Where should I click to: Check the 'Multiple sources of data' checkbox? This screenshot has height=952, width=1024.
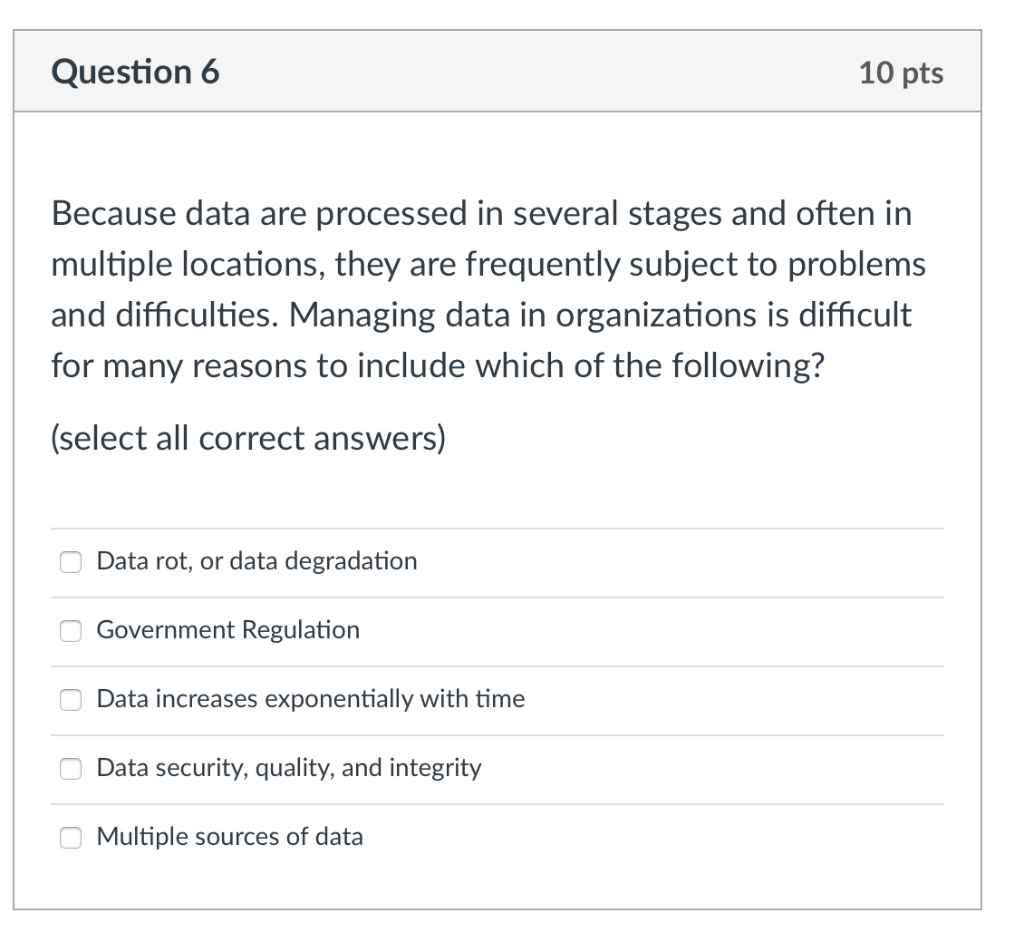coord(70,838)
